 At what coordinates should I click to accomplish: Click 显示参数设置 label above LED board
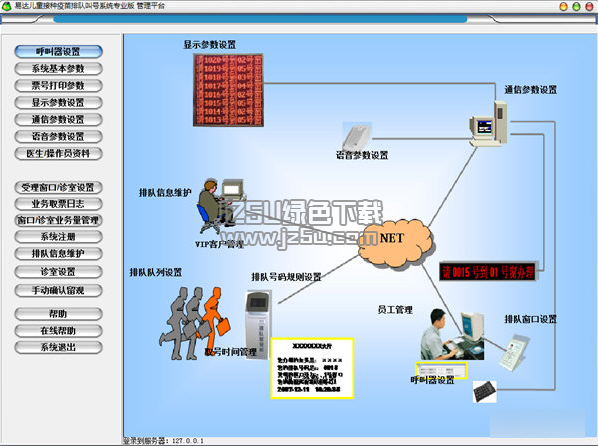pos(210,45)
